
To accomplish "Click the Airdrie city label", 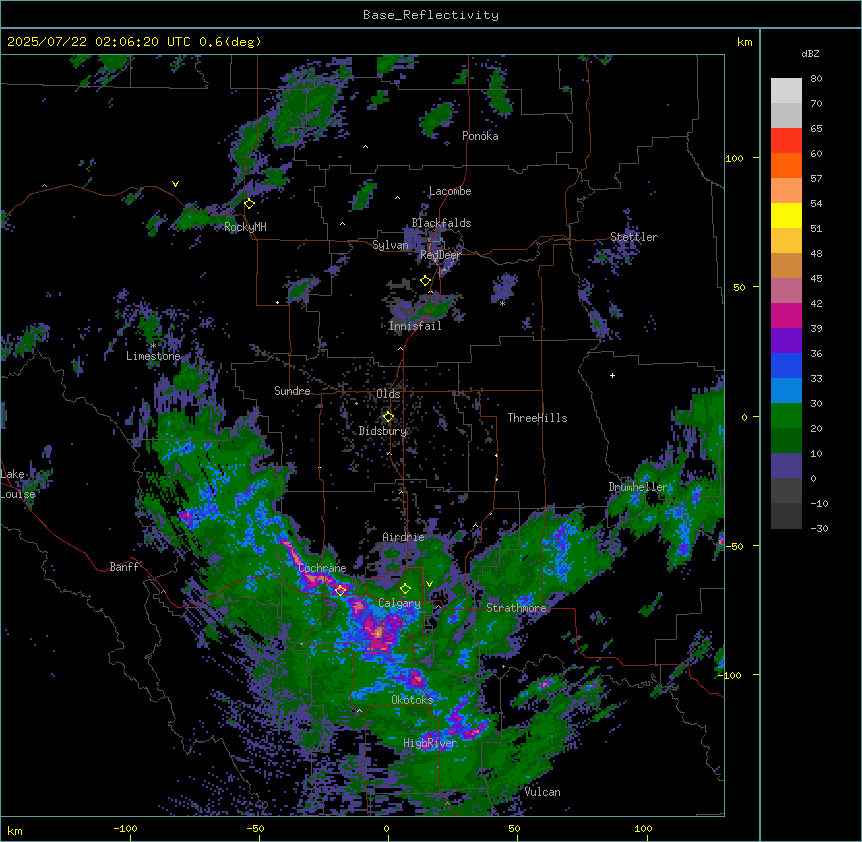I will click(404, 537).
